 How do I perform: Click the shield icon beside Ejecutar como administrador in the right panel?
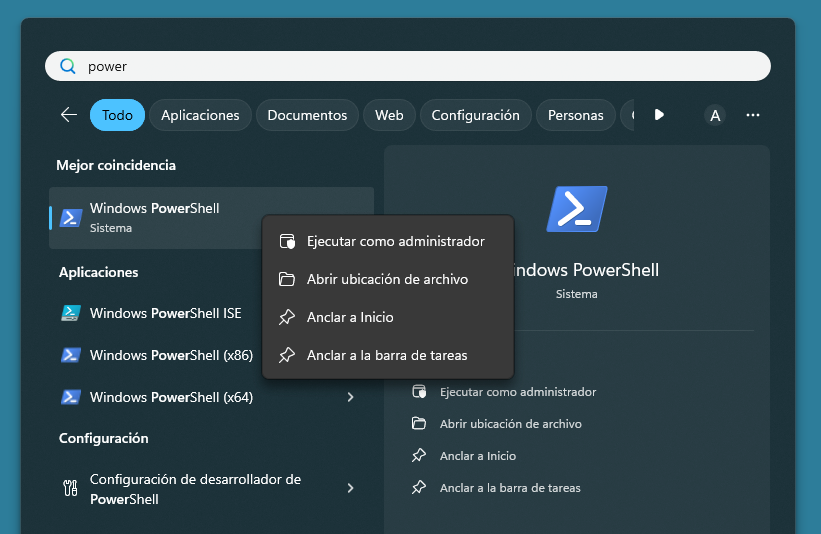coord(419,392)
